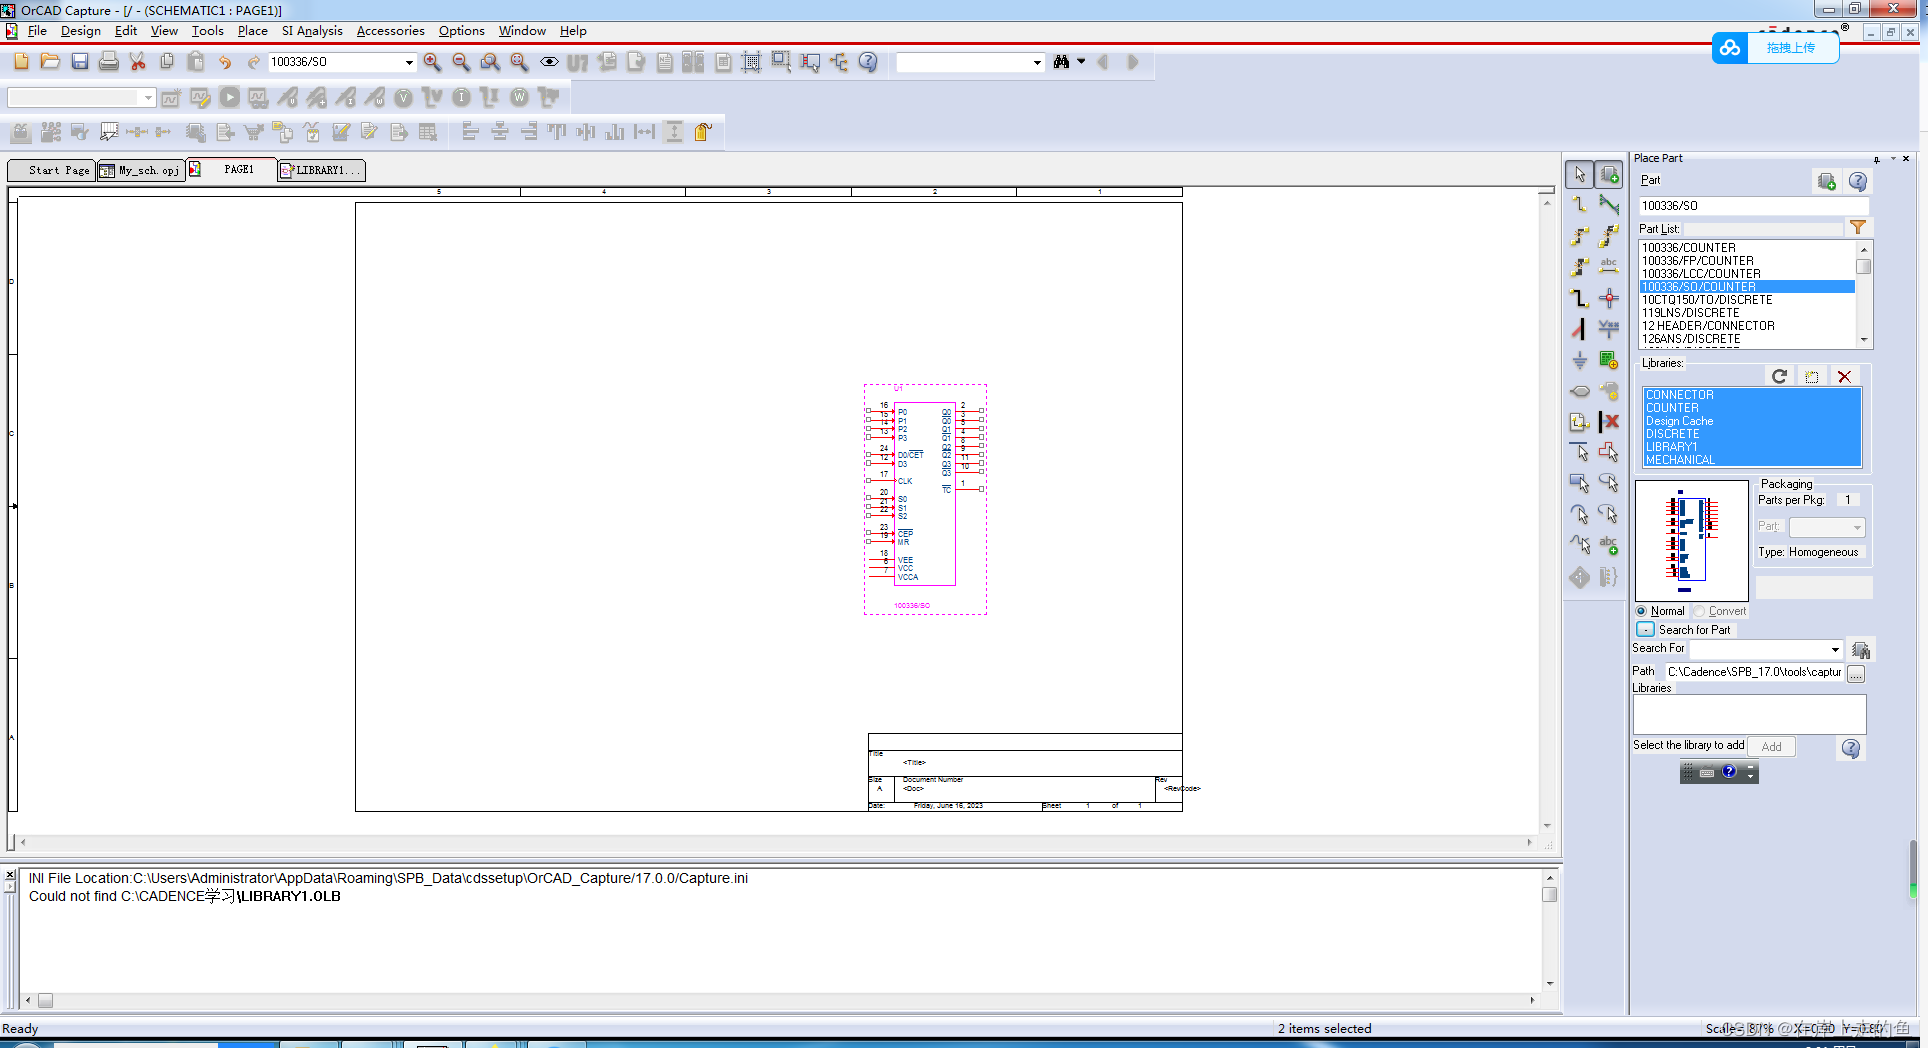Toggle the eye visibility icon in toolbar
1928x1048 pixels.
click(549, 62)
